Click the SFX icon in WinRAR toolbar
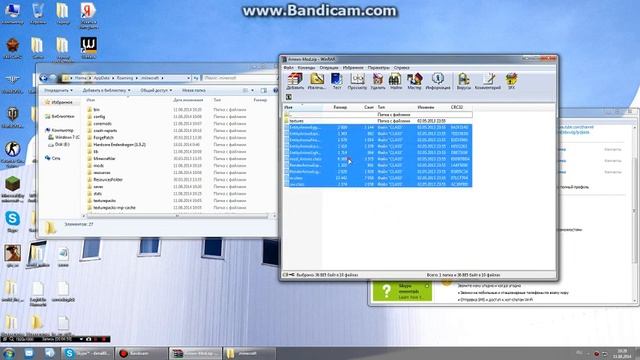This screenshot has width=640, height=360. [511, 81]
